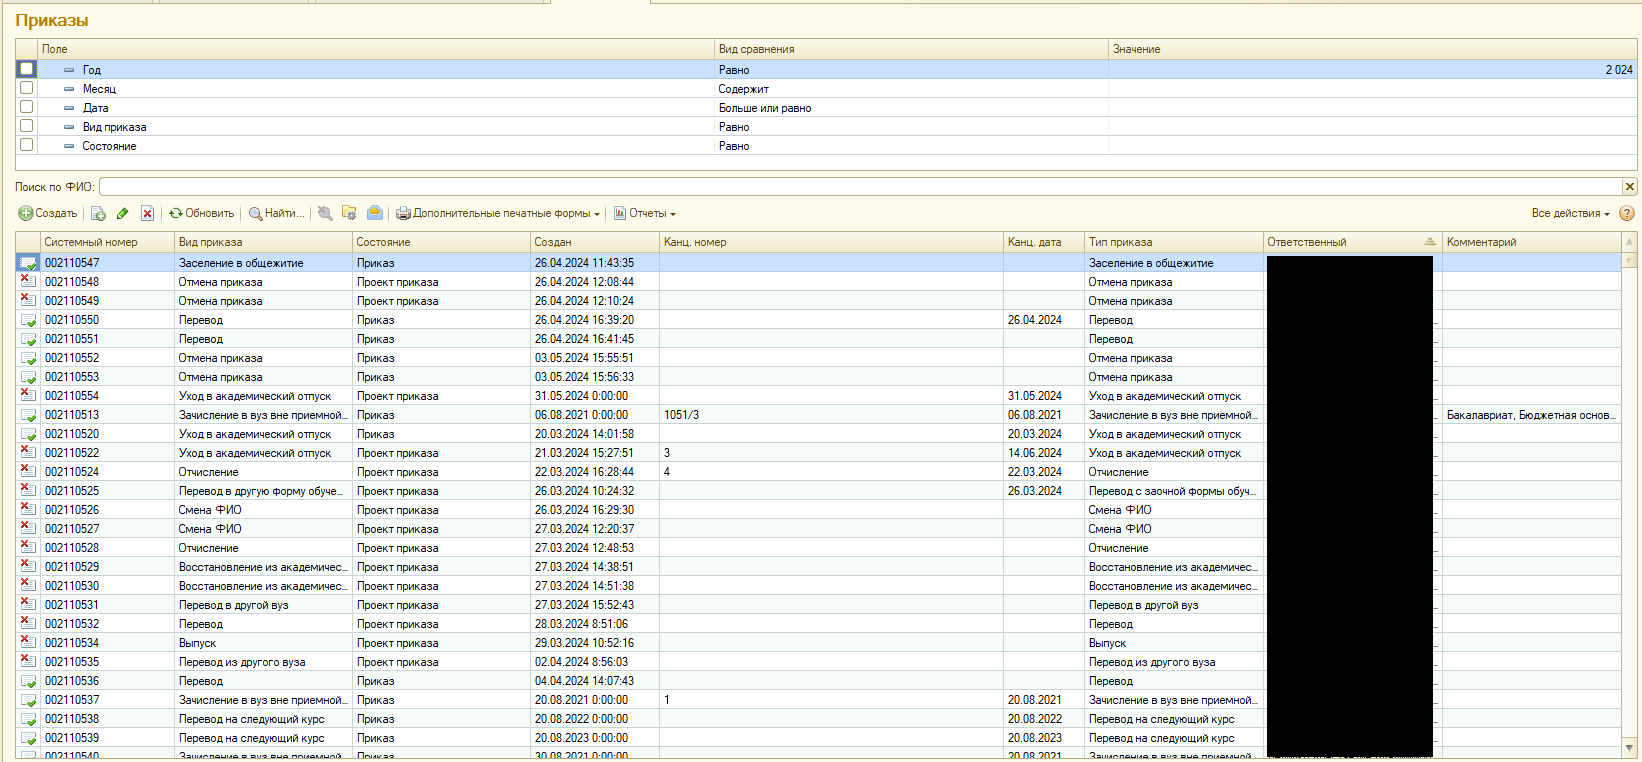The image size is (1642, 762).
Task: Open help via the question mark icon
Action: pyautogui.click(x=1627, y=213)
